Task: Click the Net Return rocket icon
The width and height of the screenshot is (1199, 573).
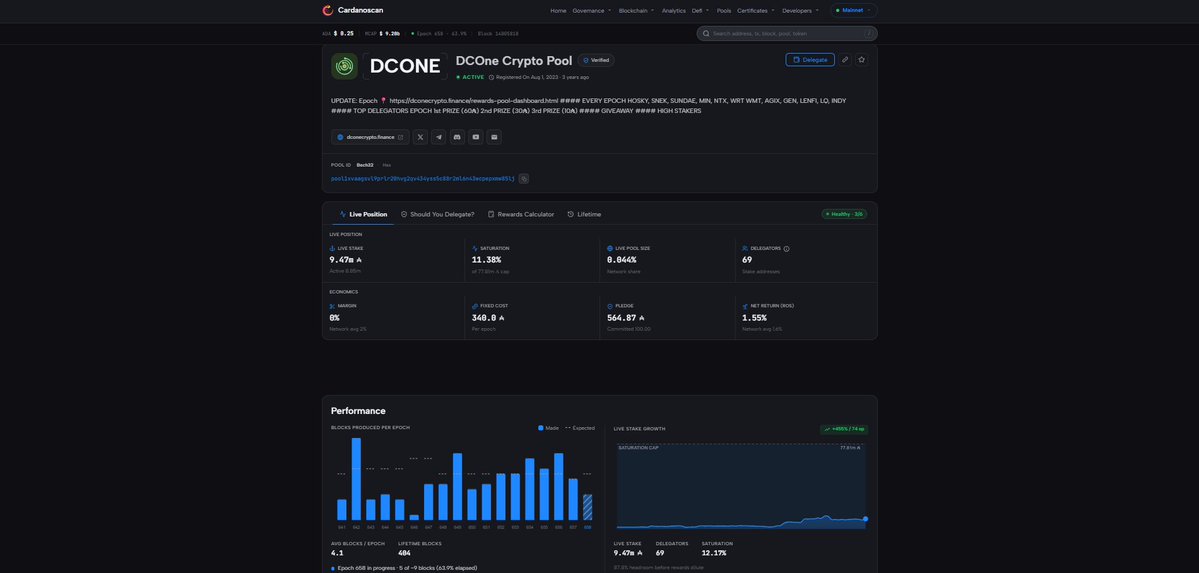Action: [x=745, y=306]
